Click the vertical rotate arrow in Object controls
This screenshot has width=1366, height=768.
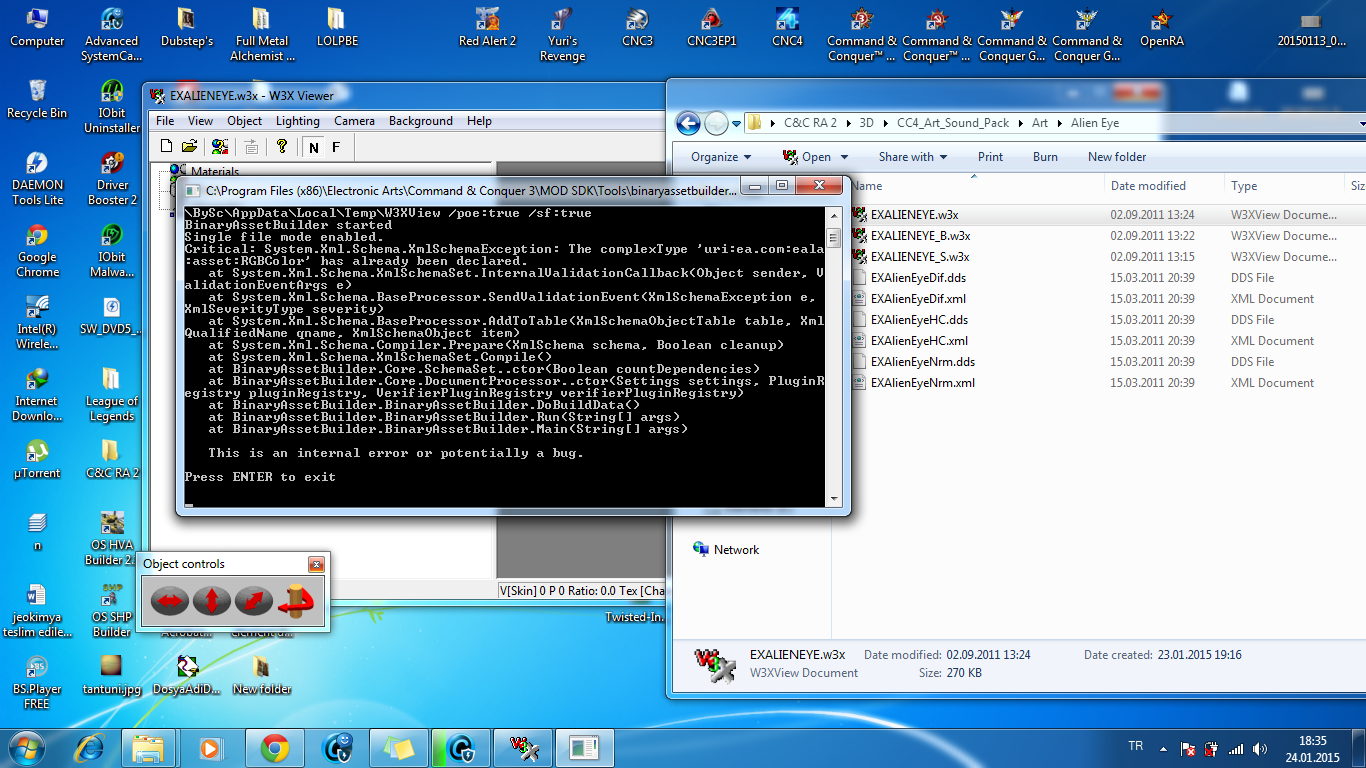click(212, 600)
